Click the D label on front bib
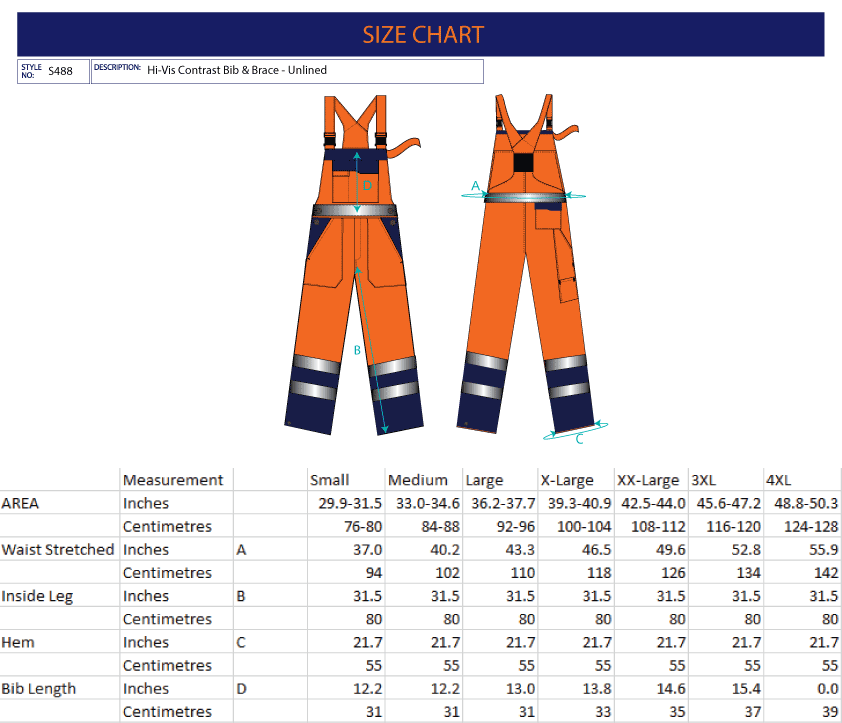Image resolution: width=842 pixels, height=723 pixels. [367, 185]
